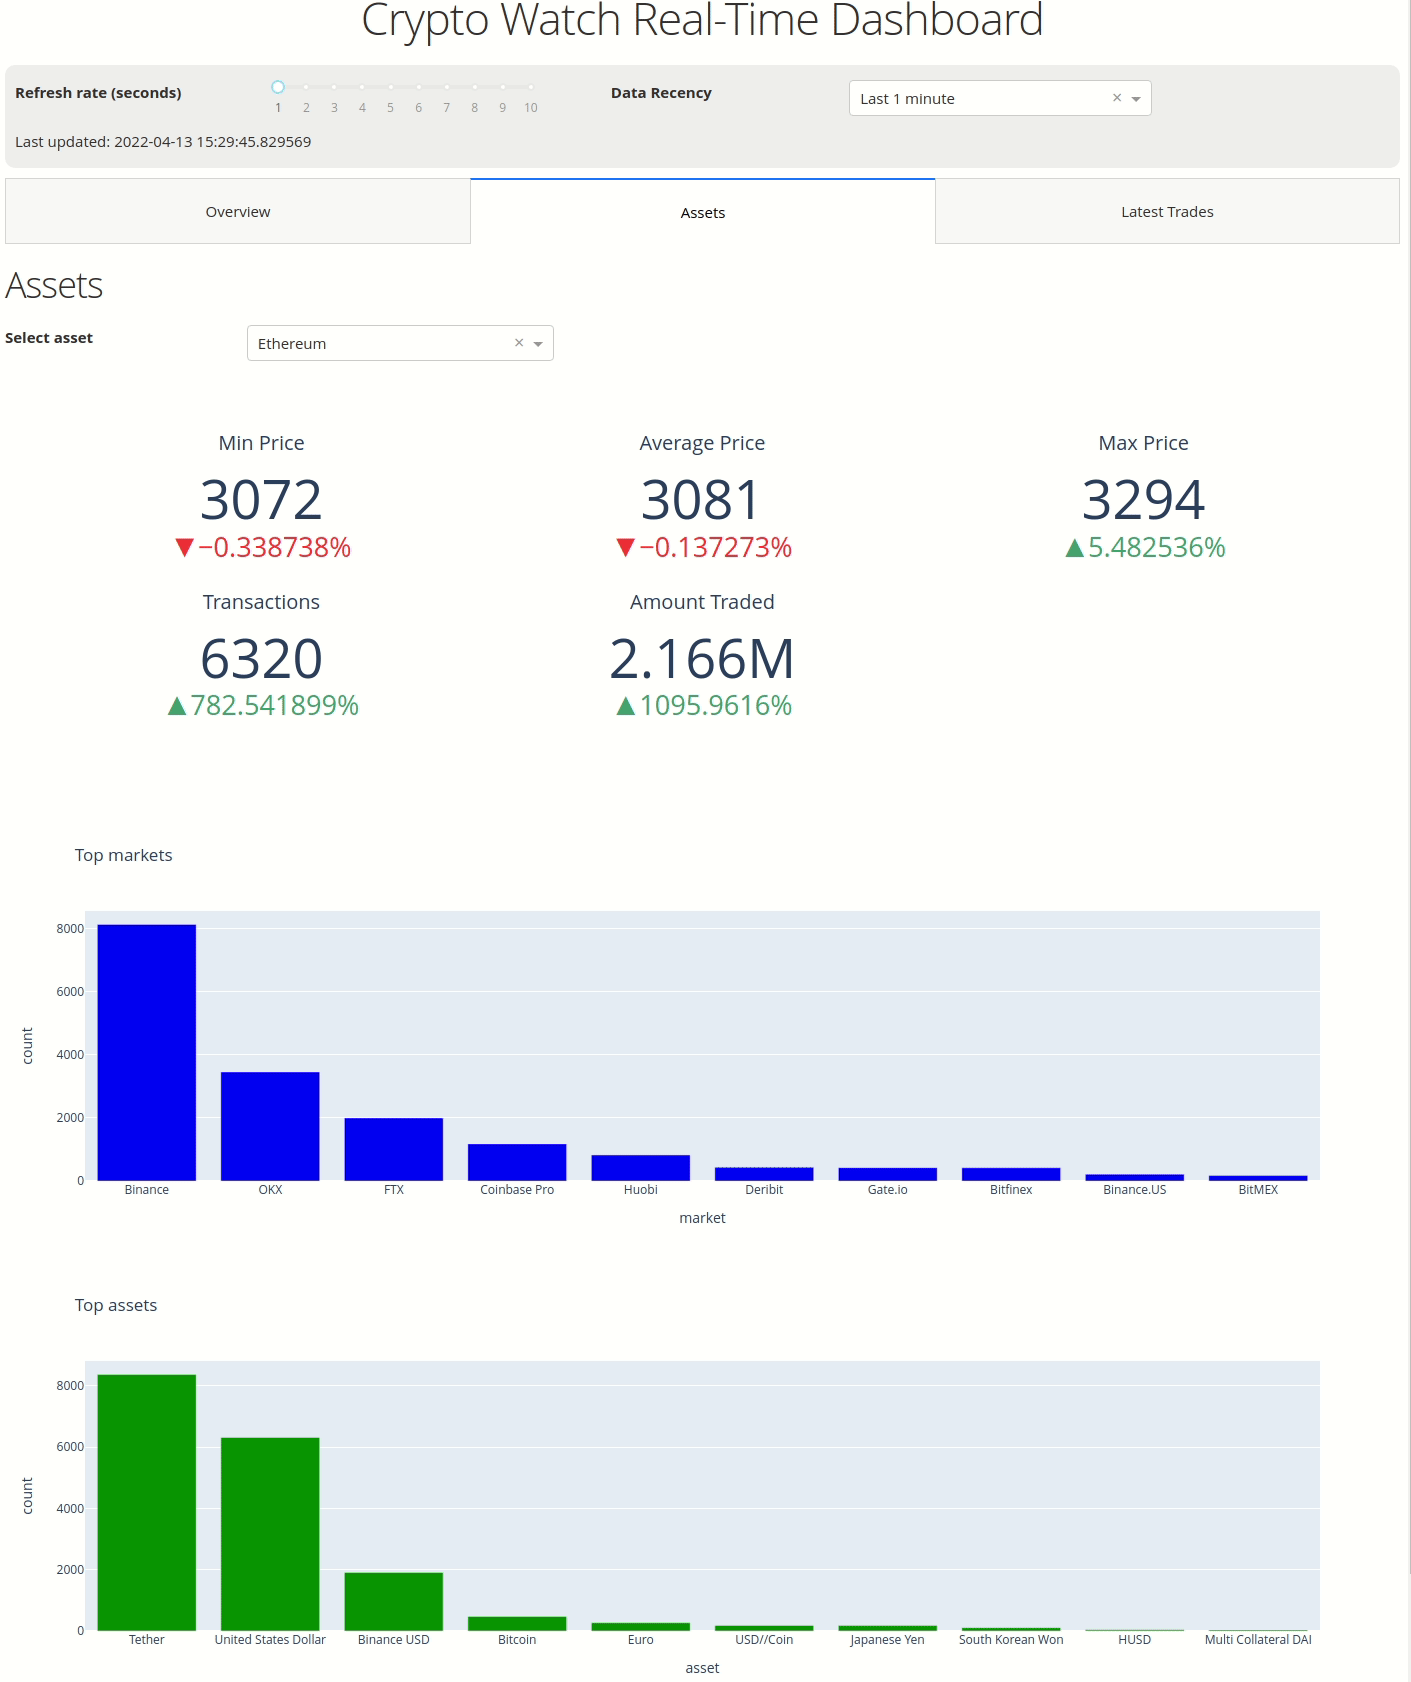Click the Tether bar in Top assets

[147, 1502]
